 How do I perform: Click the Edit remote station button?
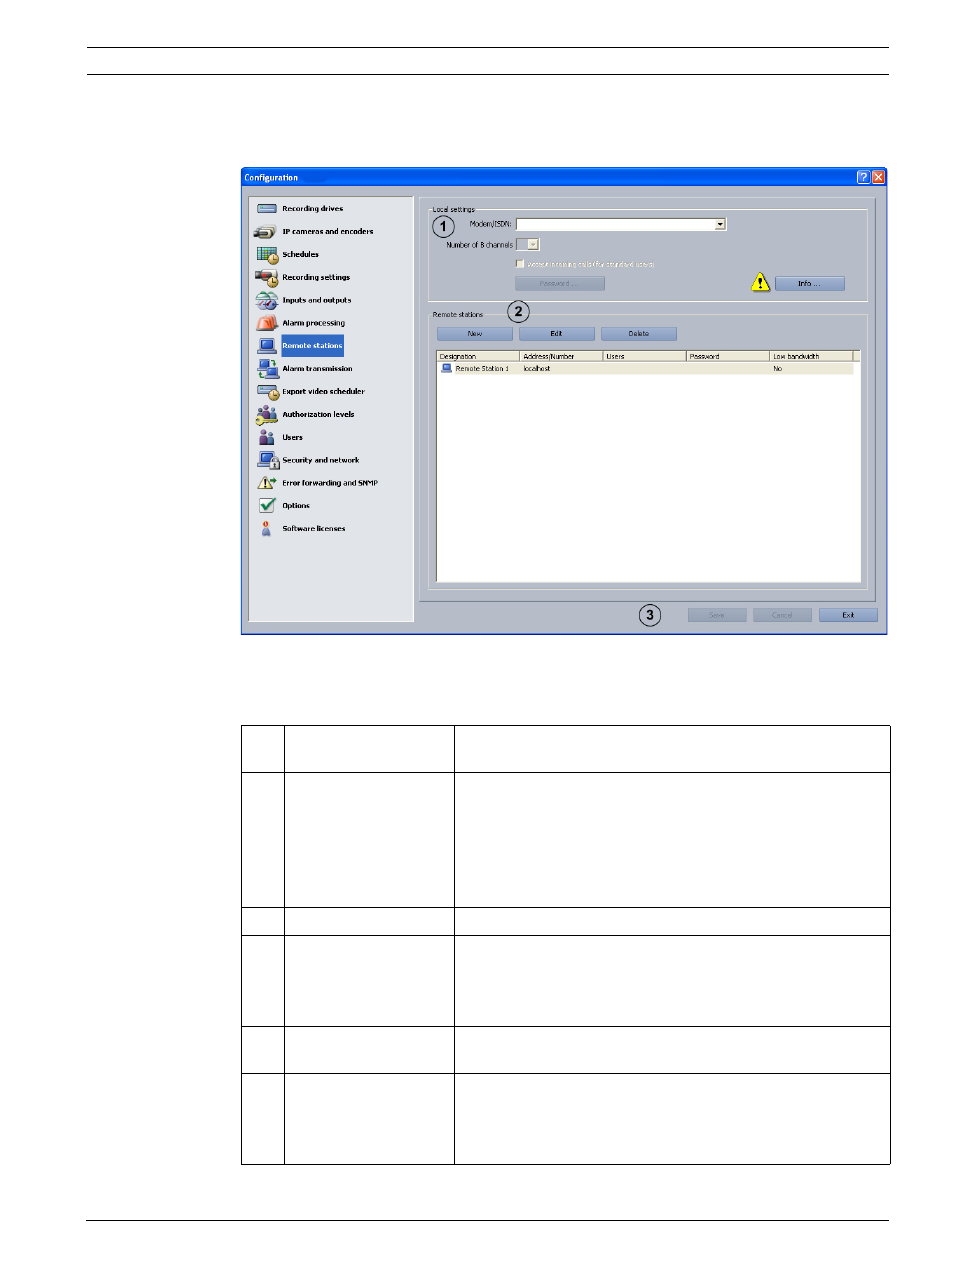(557, 334)
